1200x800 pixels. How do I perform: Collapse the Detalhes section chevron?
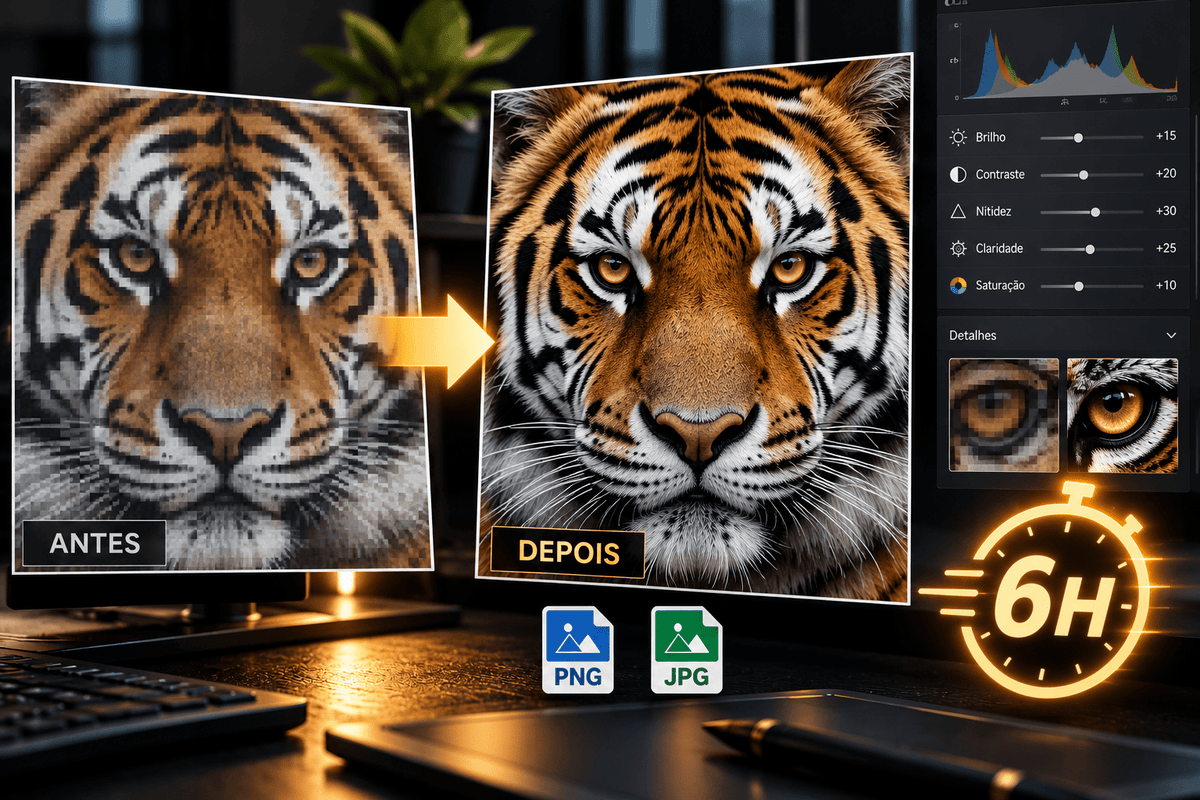pos(1172,336)
